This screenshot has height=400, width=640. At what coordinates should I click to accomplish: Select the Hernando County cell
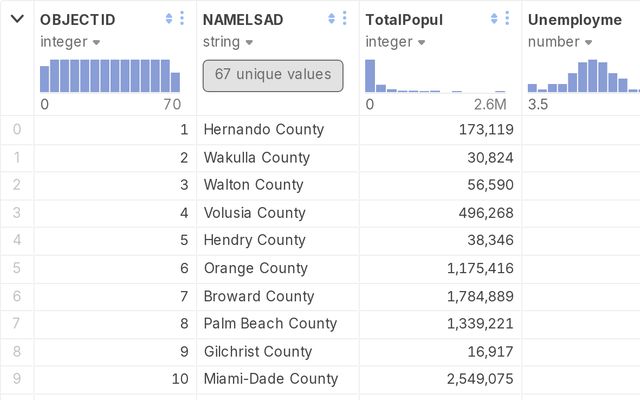point(264,129)
